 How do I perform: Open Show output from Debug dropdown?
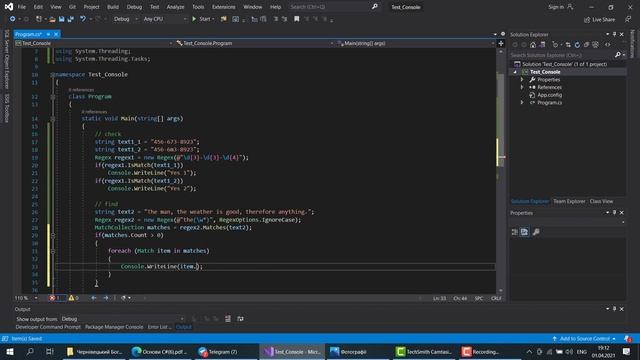[122, 319]
